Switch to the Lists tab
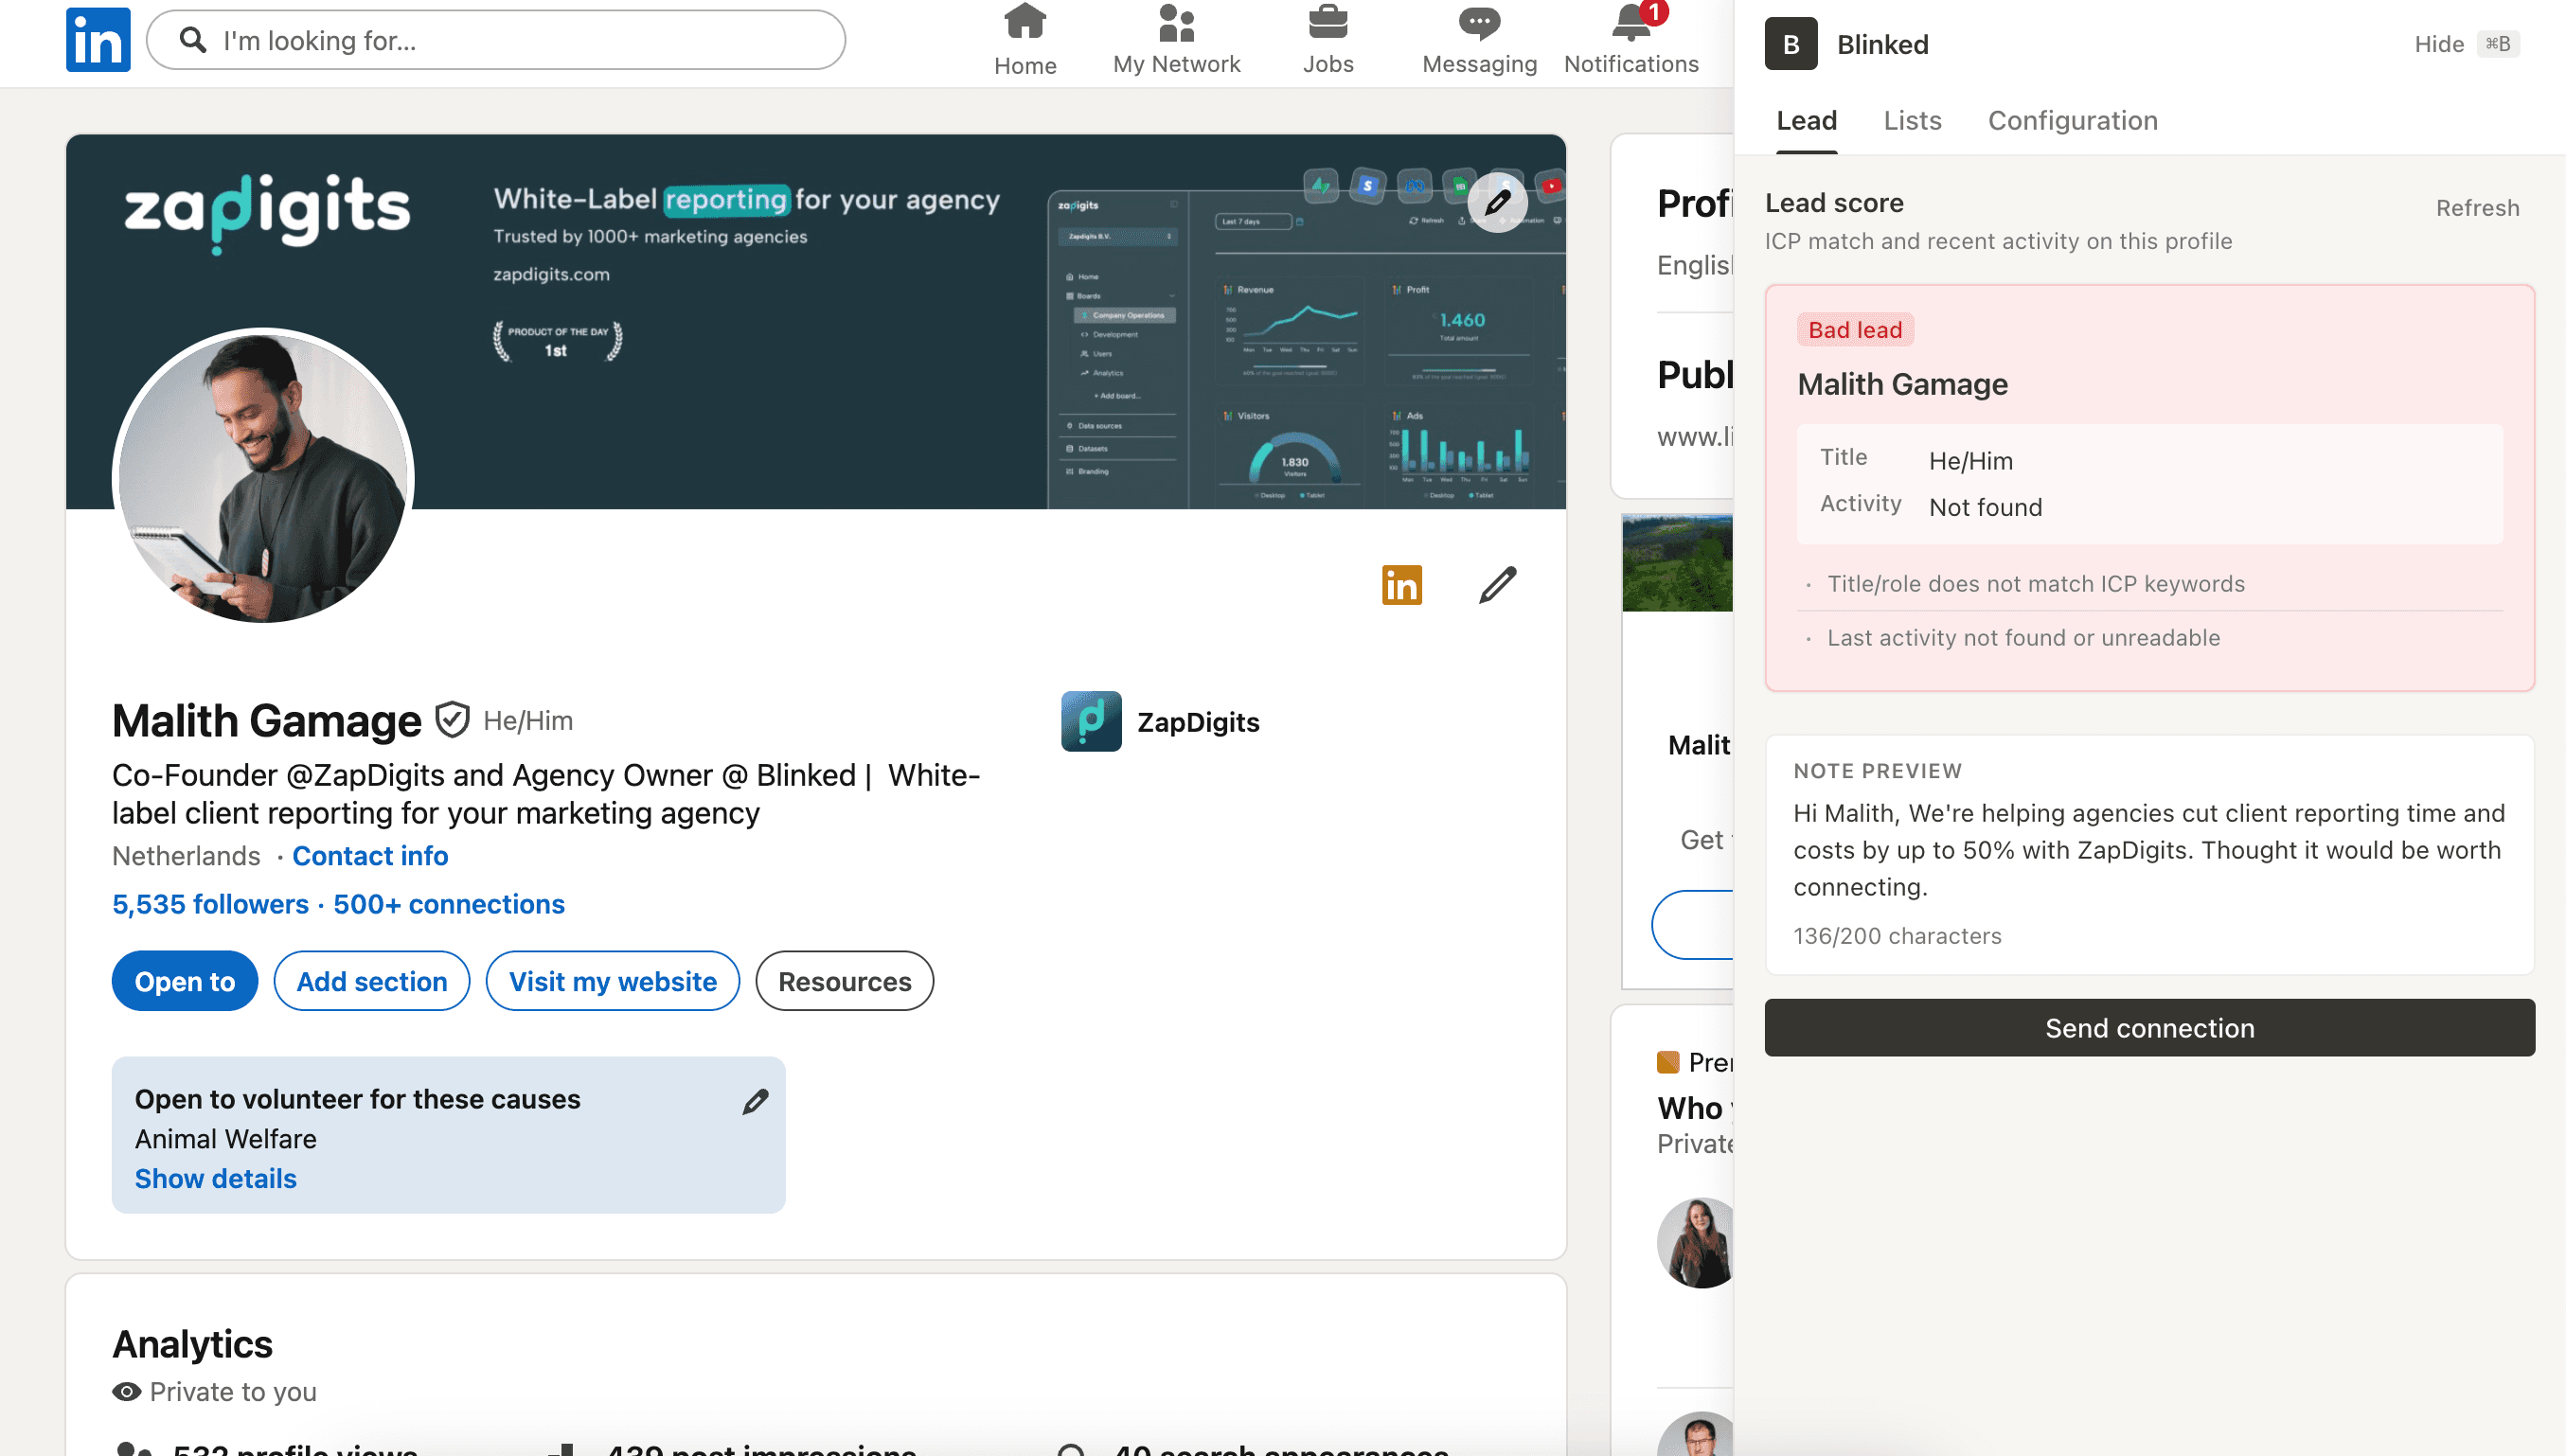Image resolution: width=2566 pixels, height=1456 pixels. click(x=1912, y=121)
